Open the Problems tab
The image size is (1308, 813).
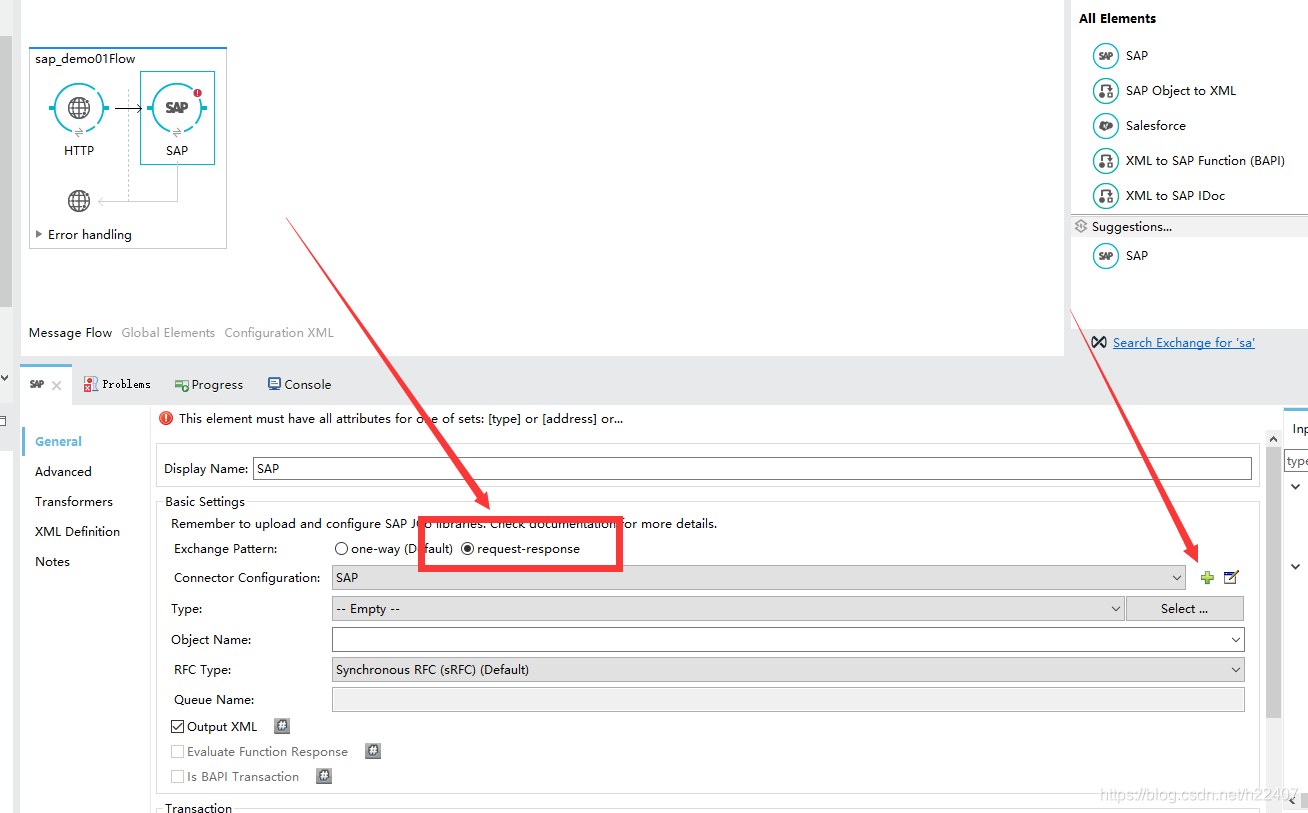click(x=117, y=385)
